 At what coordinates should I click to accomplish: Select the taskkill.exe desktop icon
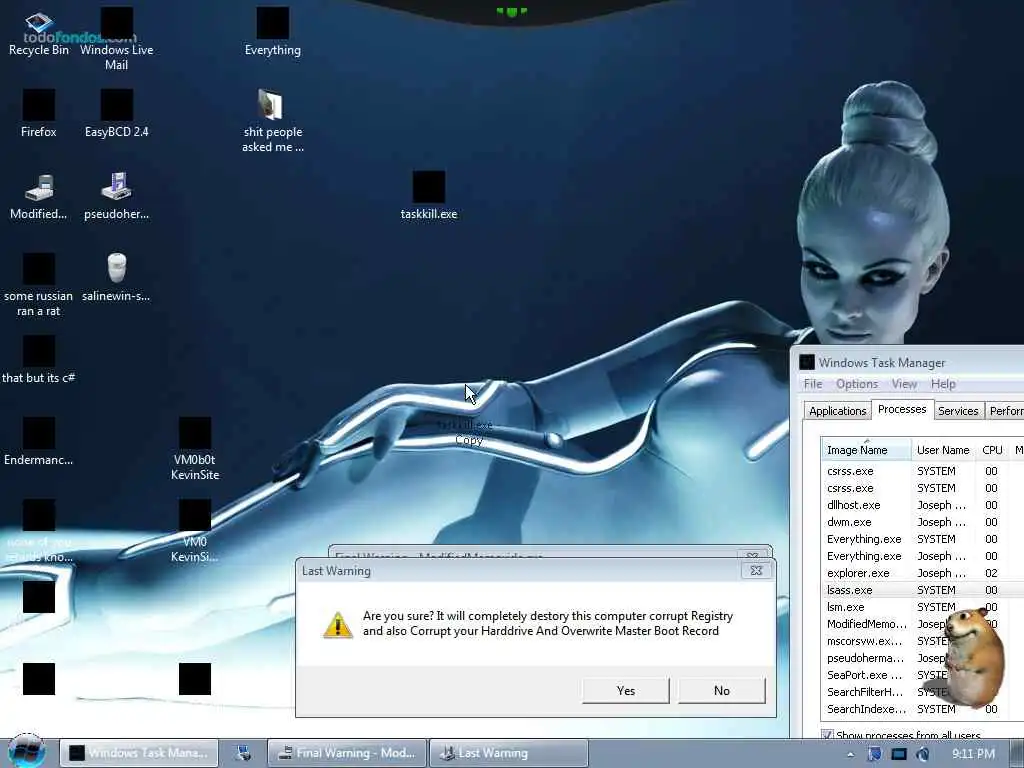428,197
